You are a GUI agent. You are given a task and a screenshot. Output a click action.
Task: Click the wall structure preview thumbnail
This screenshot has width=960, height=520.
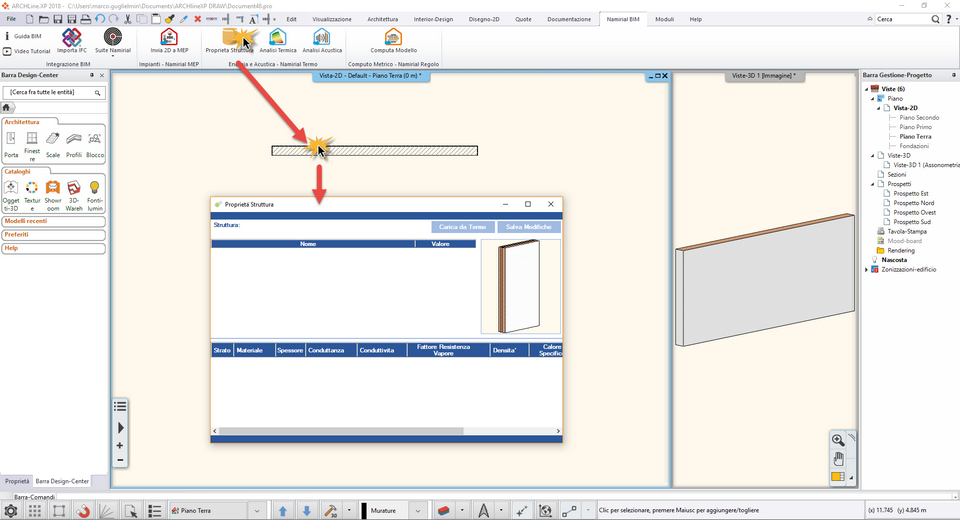[x=520, y=286]
